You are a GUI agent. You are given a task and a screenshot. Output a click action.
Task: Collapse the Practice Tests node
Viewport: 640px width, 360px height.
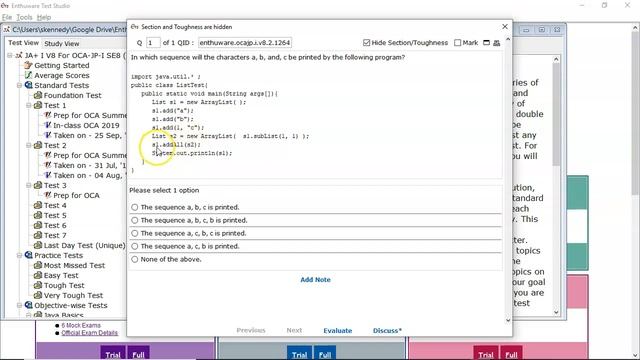click(19, 256)
